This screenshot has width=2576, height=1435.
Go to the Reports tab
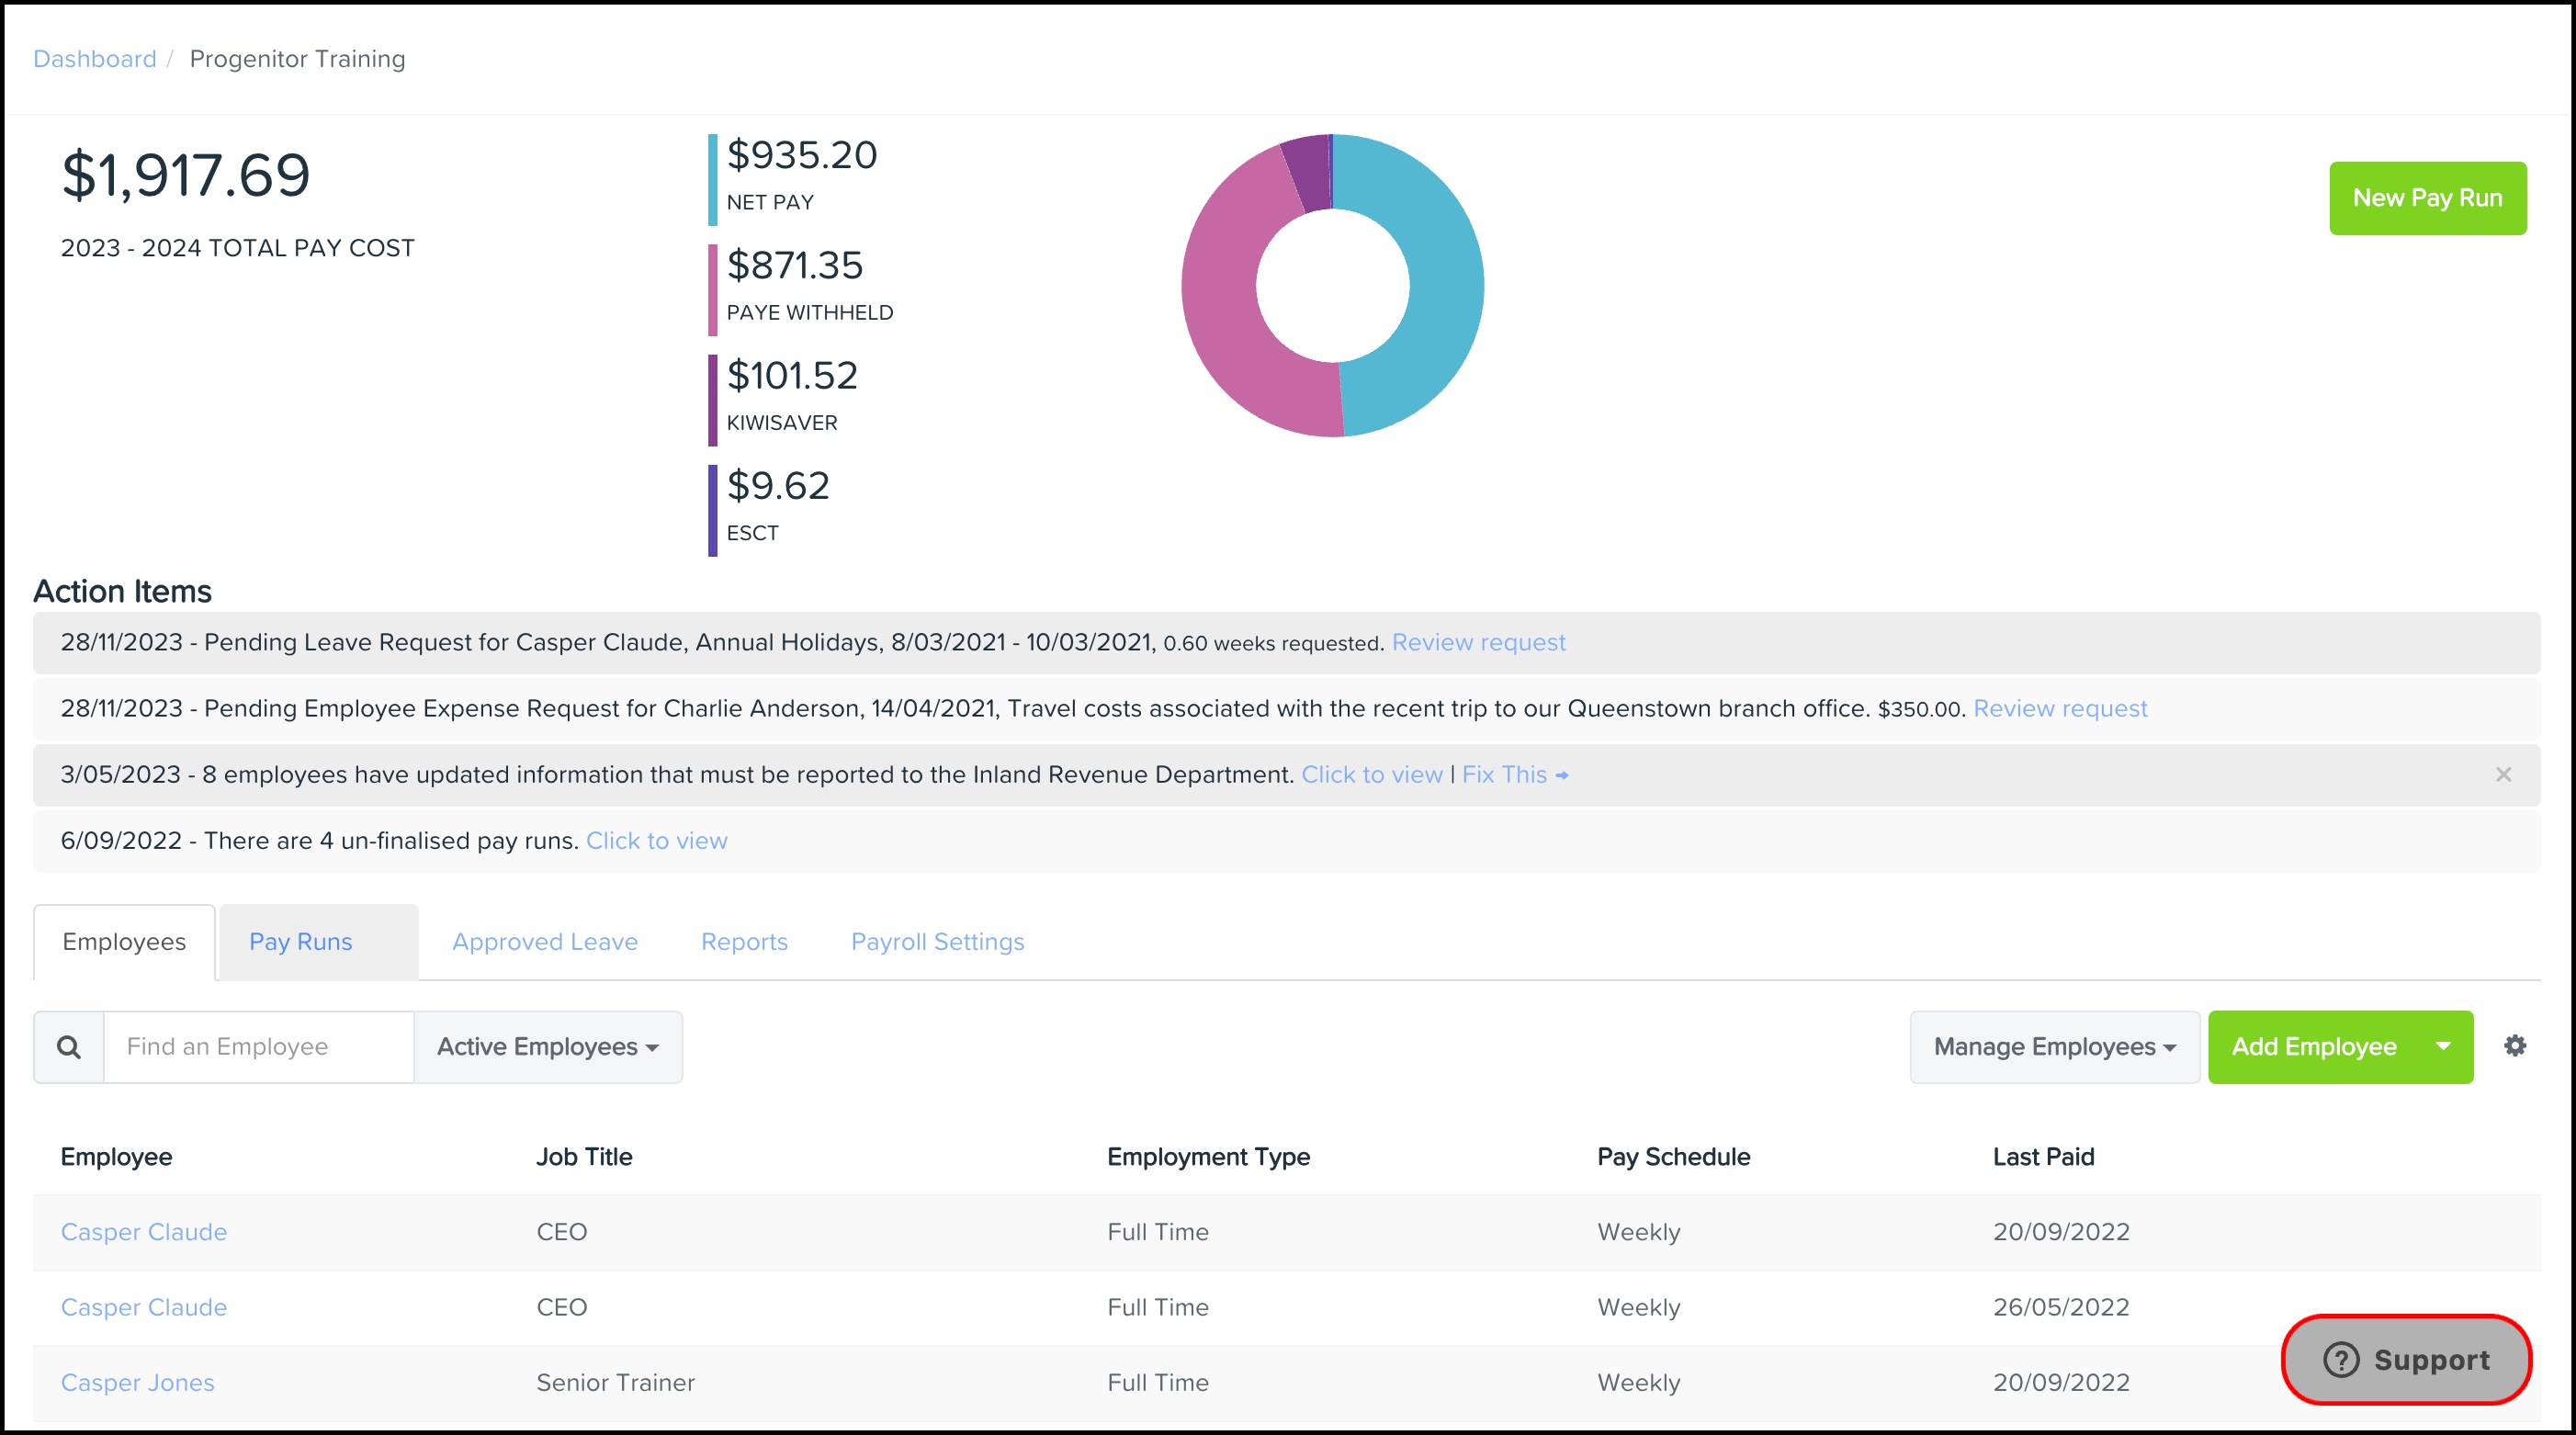click(x=744, y=942)
